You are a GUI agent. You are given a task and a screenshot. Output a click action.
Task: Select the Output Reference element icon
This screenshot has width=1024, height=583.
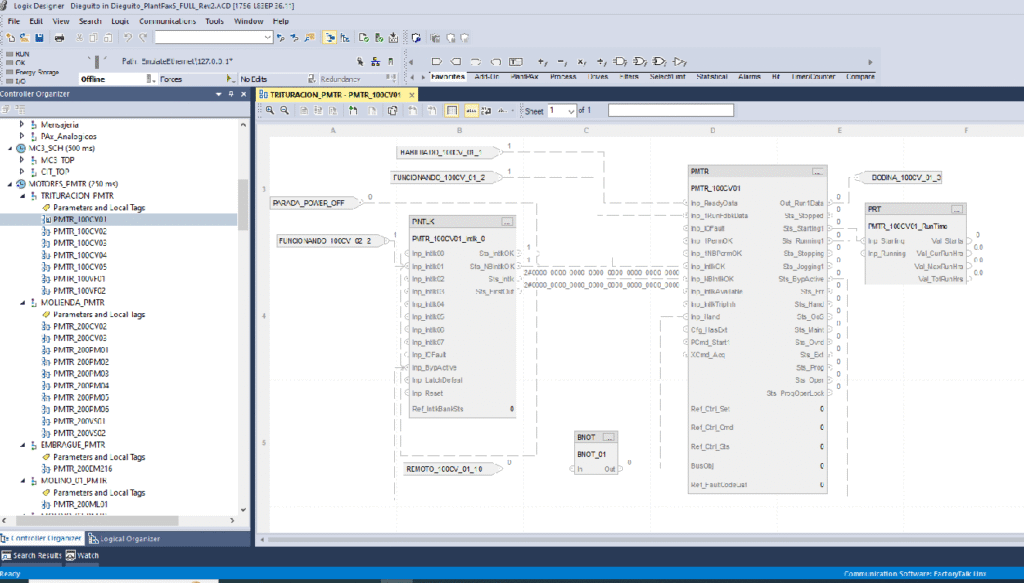(458, 61)
